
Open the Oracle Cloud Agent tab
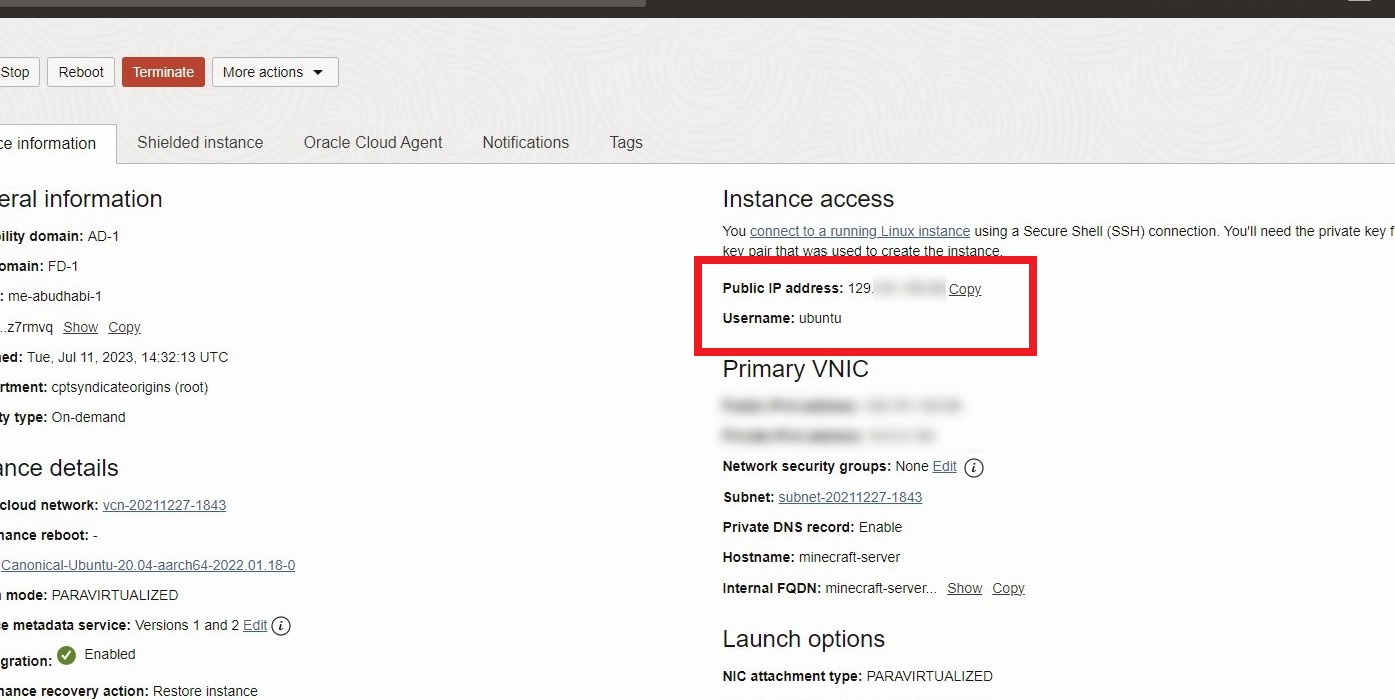(x=372, y=143)
